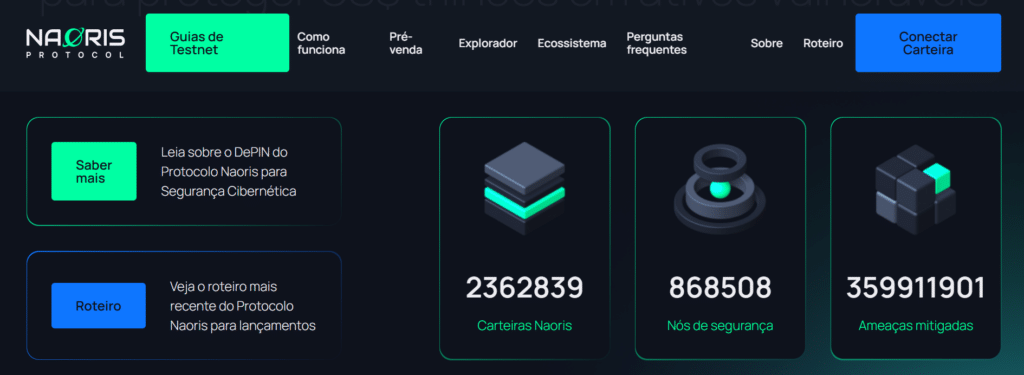Click the Naoris Protocol logo

[75, 43]
